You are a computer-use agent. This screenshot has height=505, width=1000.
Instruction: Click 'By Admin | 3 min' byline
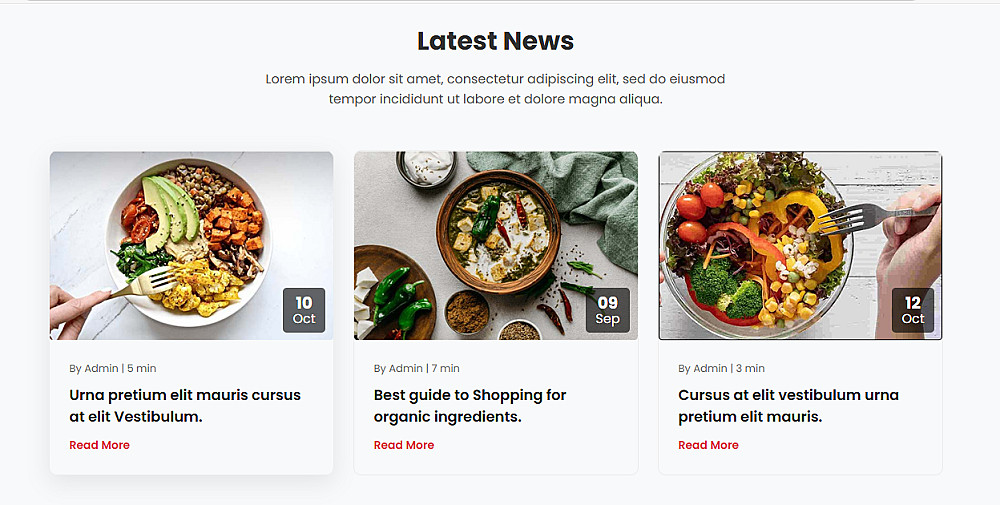click(721, 369)
